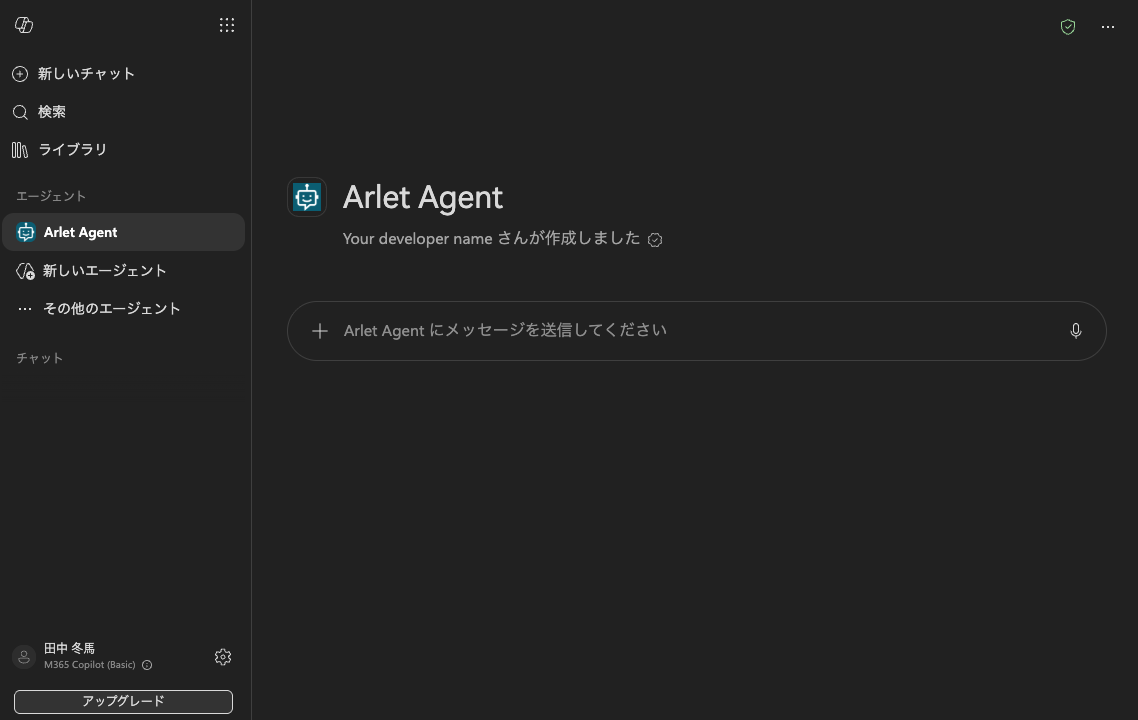Focus the Arlet Agent message input field
The height and width of the screenshot is (720, 1138).
pos(695,331)
